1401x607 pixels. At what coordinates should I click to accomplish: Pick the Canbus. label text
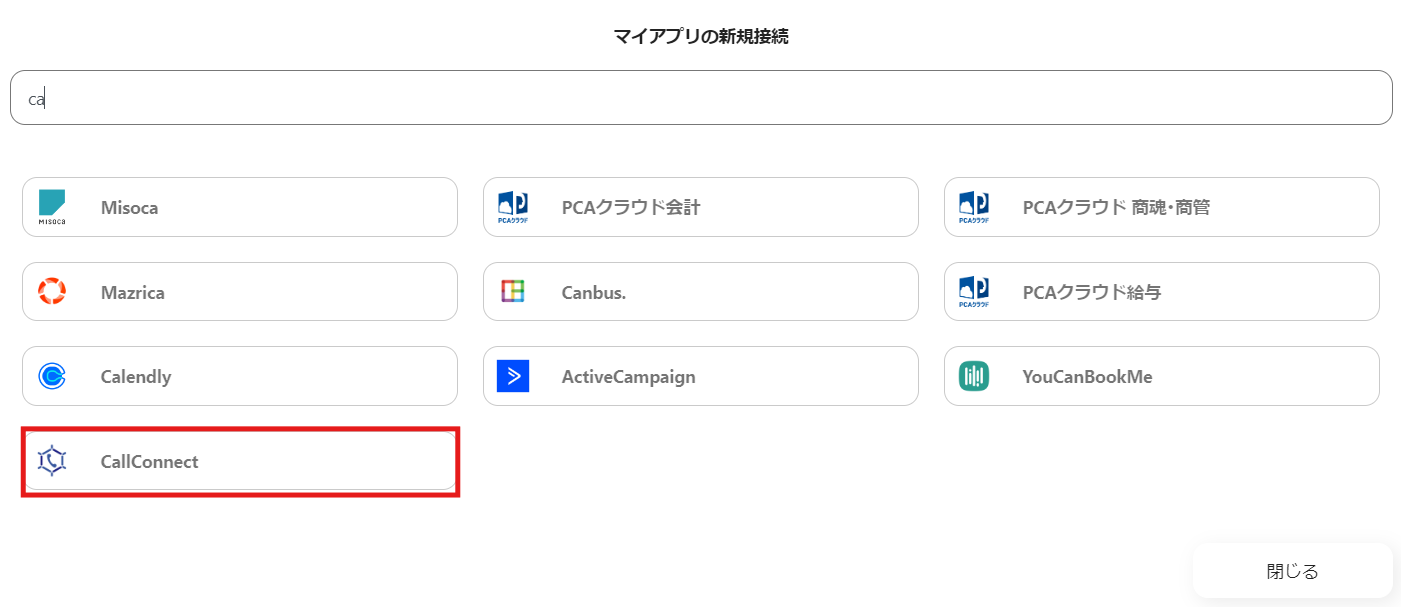(594, 293)
